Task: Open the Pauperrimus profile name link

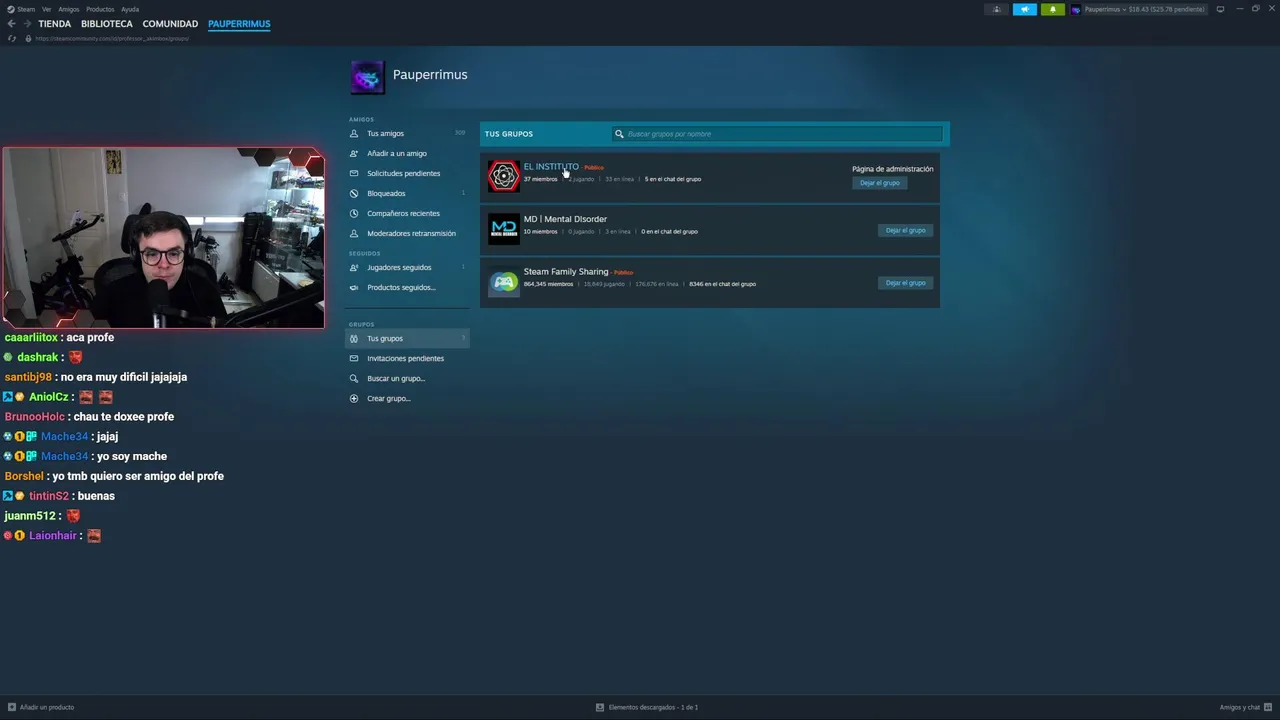Action: [430, 75]
